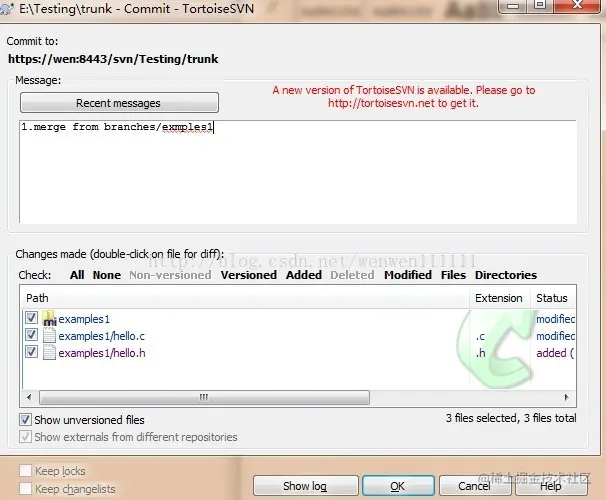Click the TortoiseSVN title bar icon
Viewport: 606px width, 500px height.
[6, 8]
